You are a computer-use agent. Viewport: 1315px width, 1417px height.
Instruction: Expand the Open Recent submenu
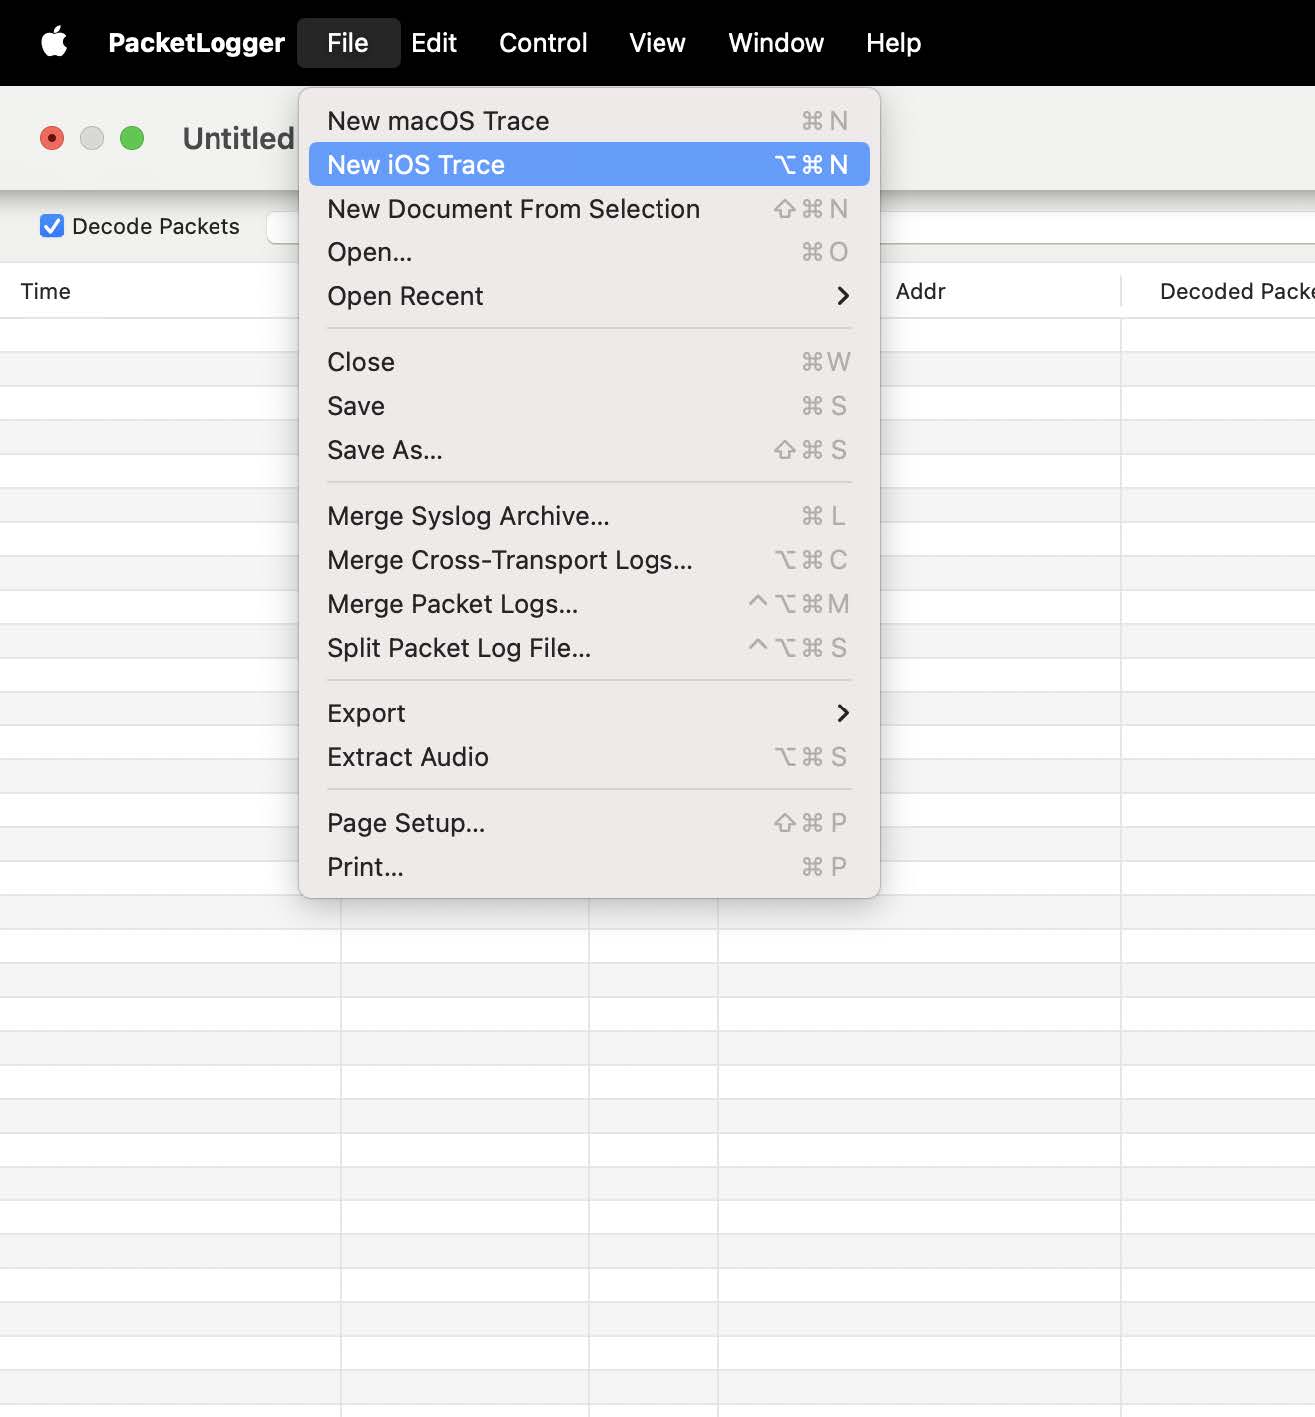[405, 296]
